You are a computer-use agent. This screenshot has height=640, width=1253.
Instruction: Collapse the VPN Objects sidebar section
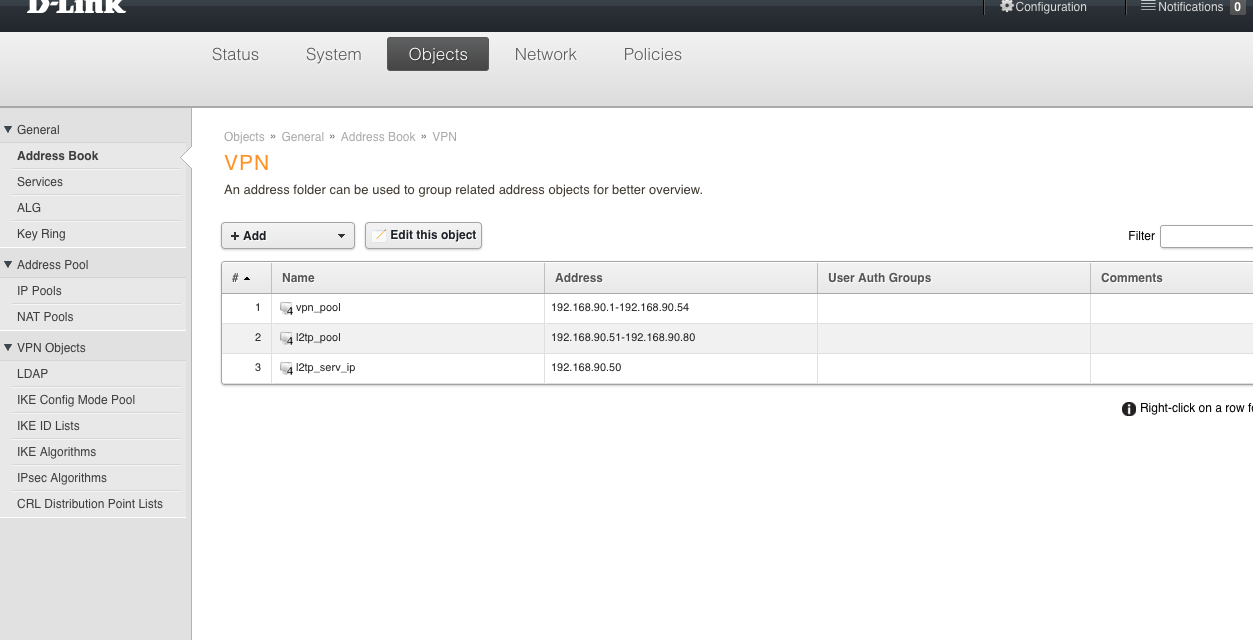(9, 348)
